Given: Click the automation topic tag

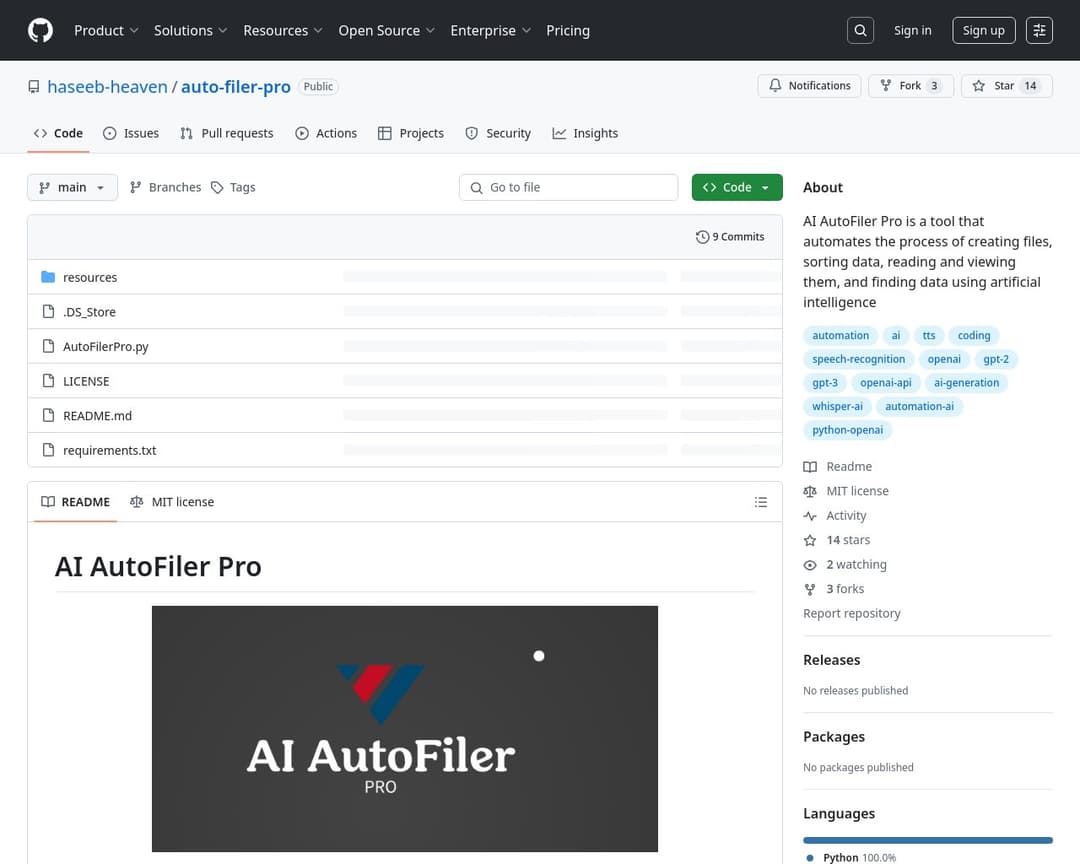Looking at the screenshot, I should pyautogui.click(x=840, y=336).
